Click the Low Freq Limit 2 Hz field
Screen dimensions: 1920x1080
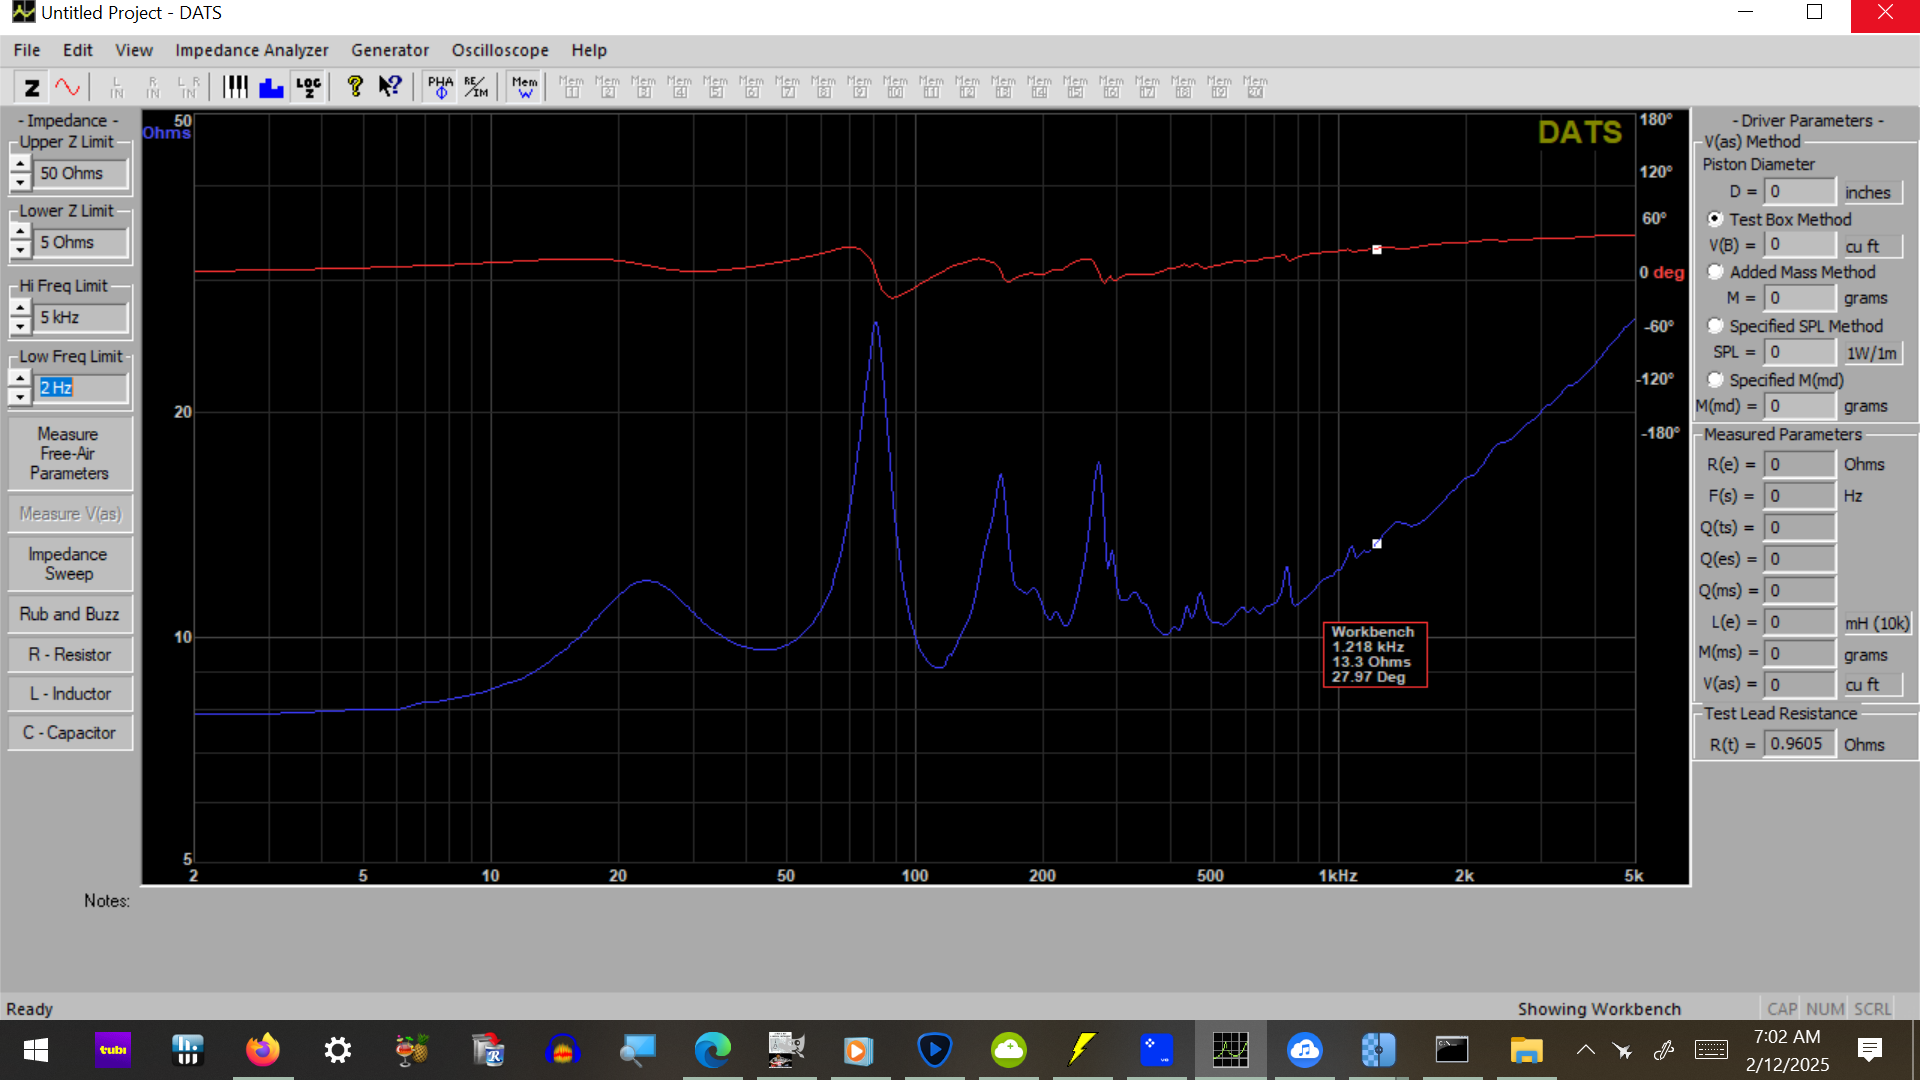(82, 388)
